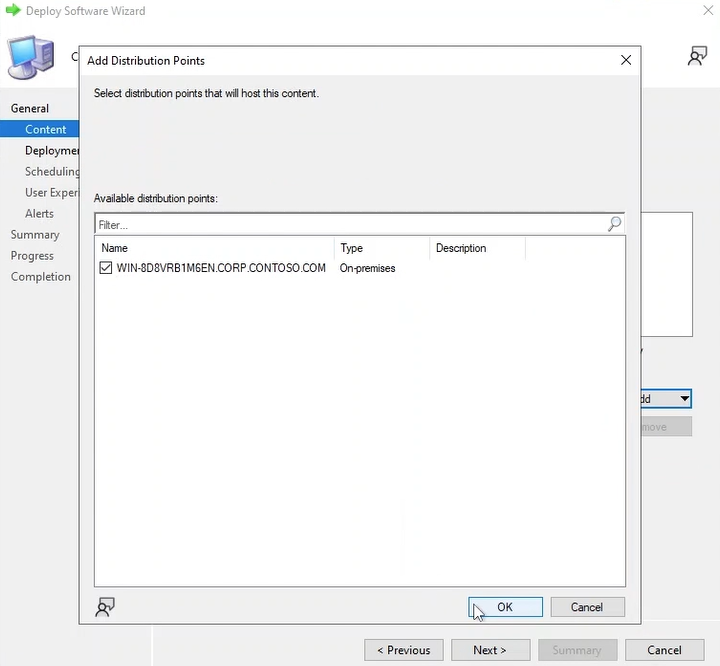720x666 pixels.
Task: Click Cancel in Deploy Software Wizard
Action: (x=664, y=650)
